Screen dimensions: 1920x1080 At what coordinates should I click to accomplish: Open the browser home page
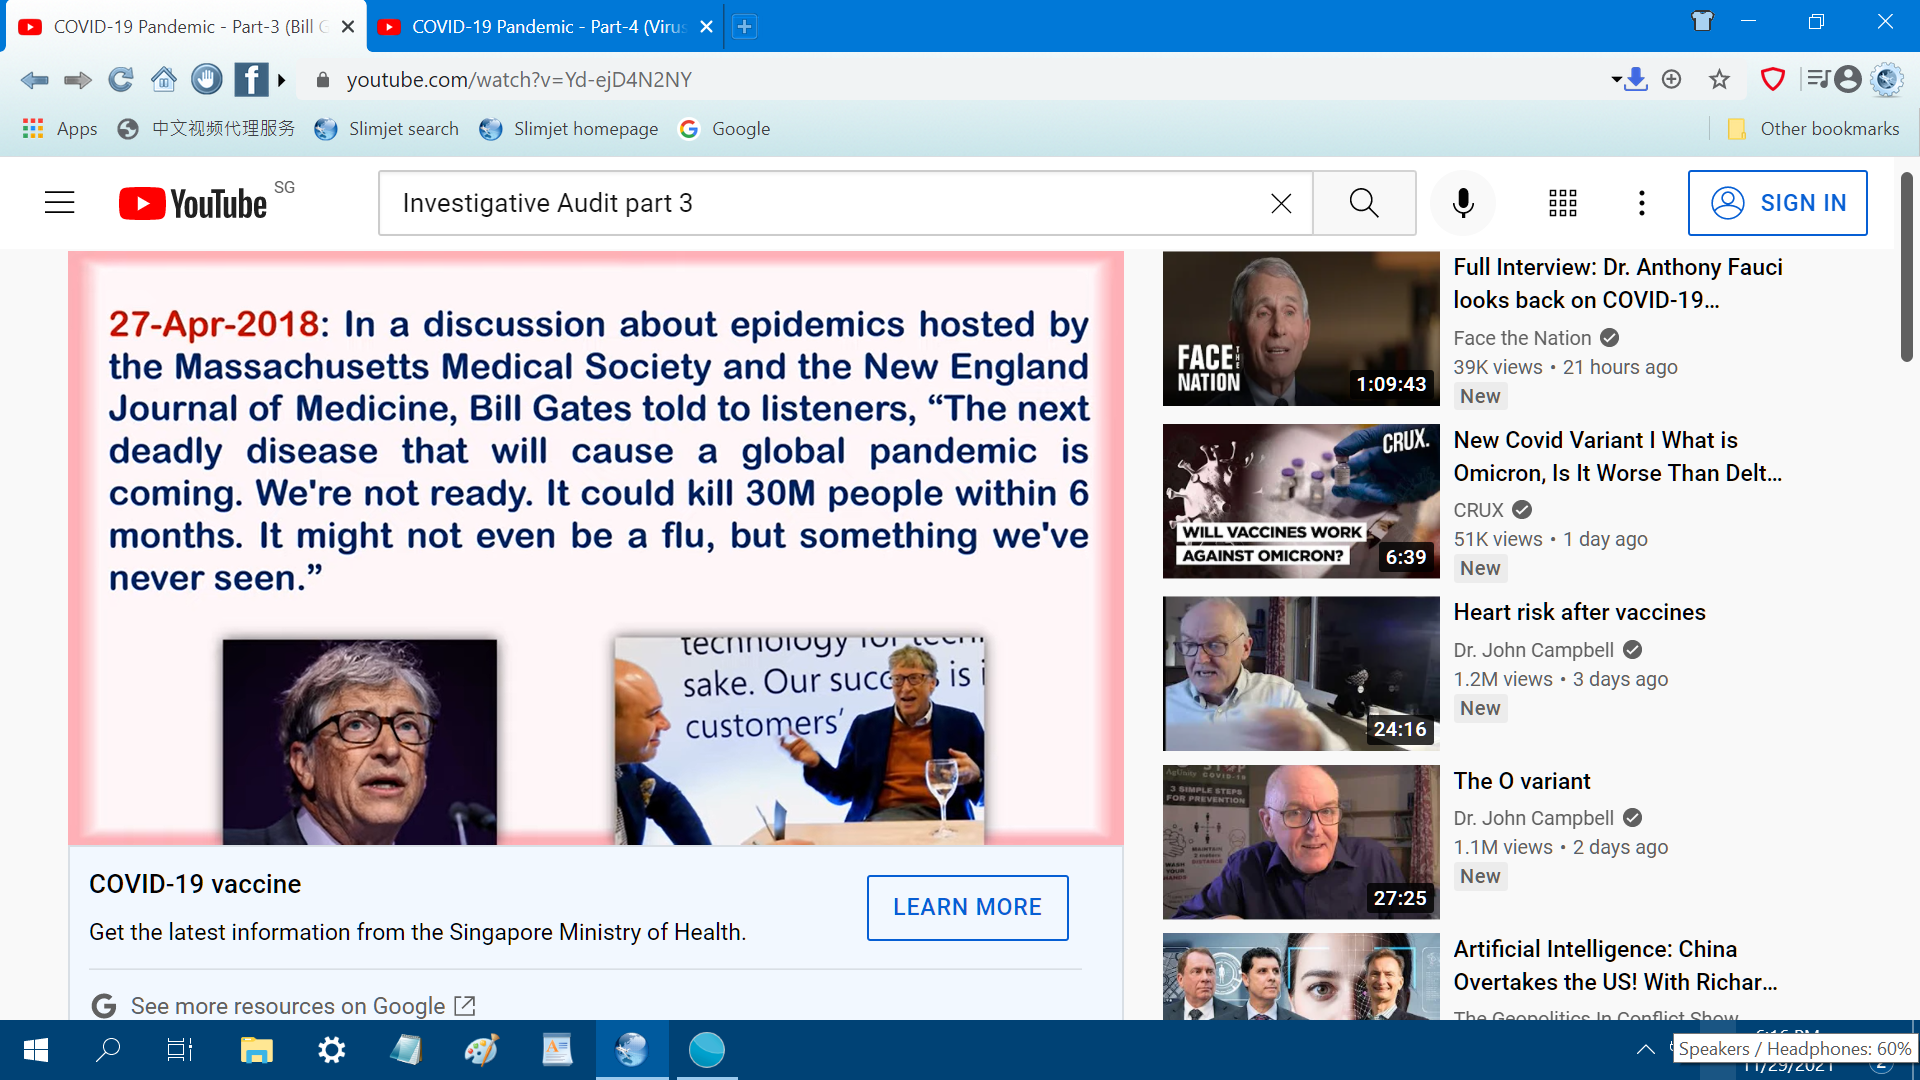[164, 79]
